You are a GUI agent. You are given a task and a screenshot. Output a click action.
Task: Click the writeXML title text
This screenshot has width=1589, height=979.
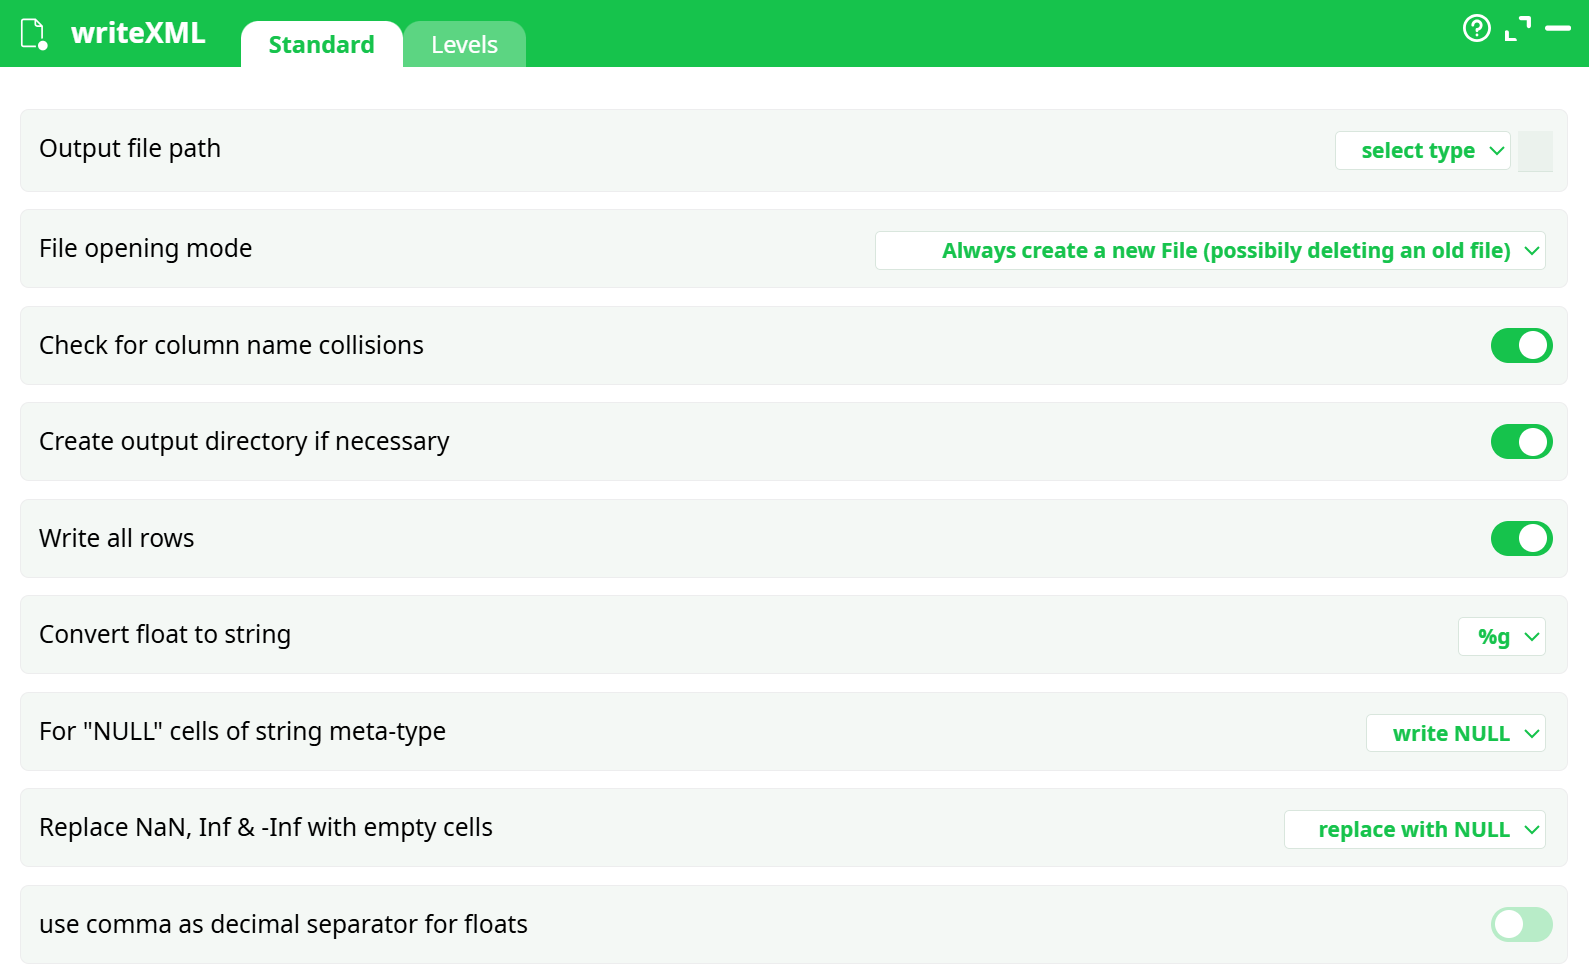[x=138, y=33]
